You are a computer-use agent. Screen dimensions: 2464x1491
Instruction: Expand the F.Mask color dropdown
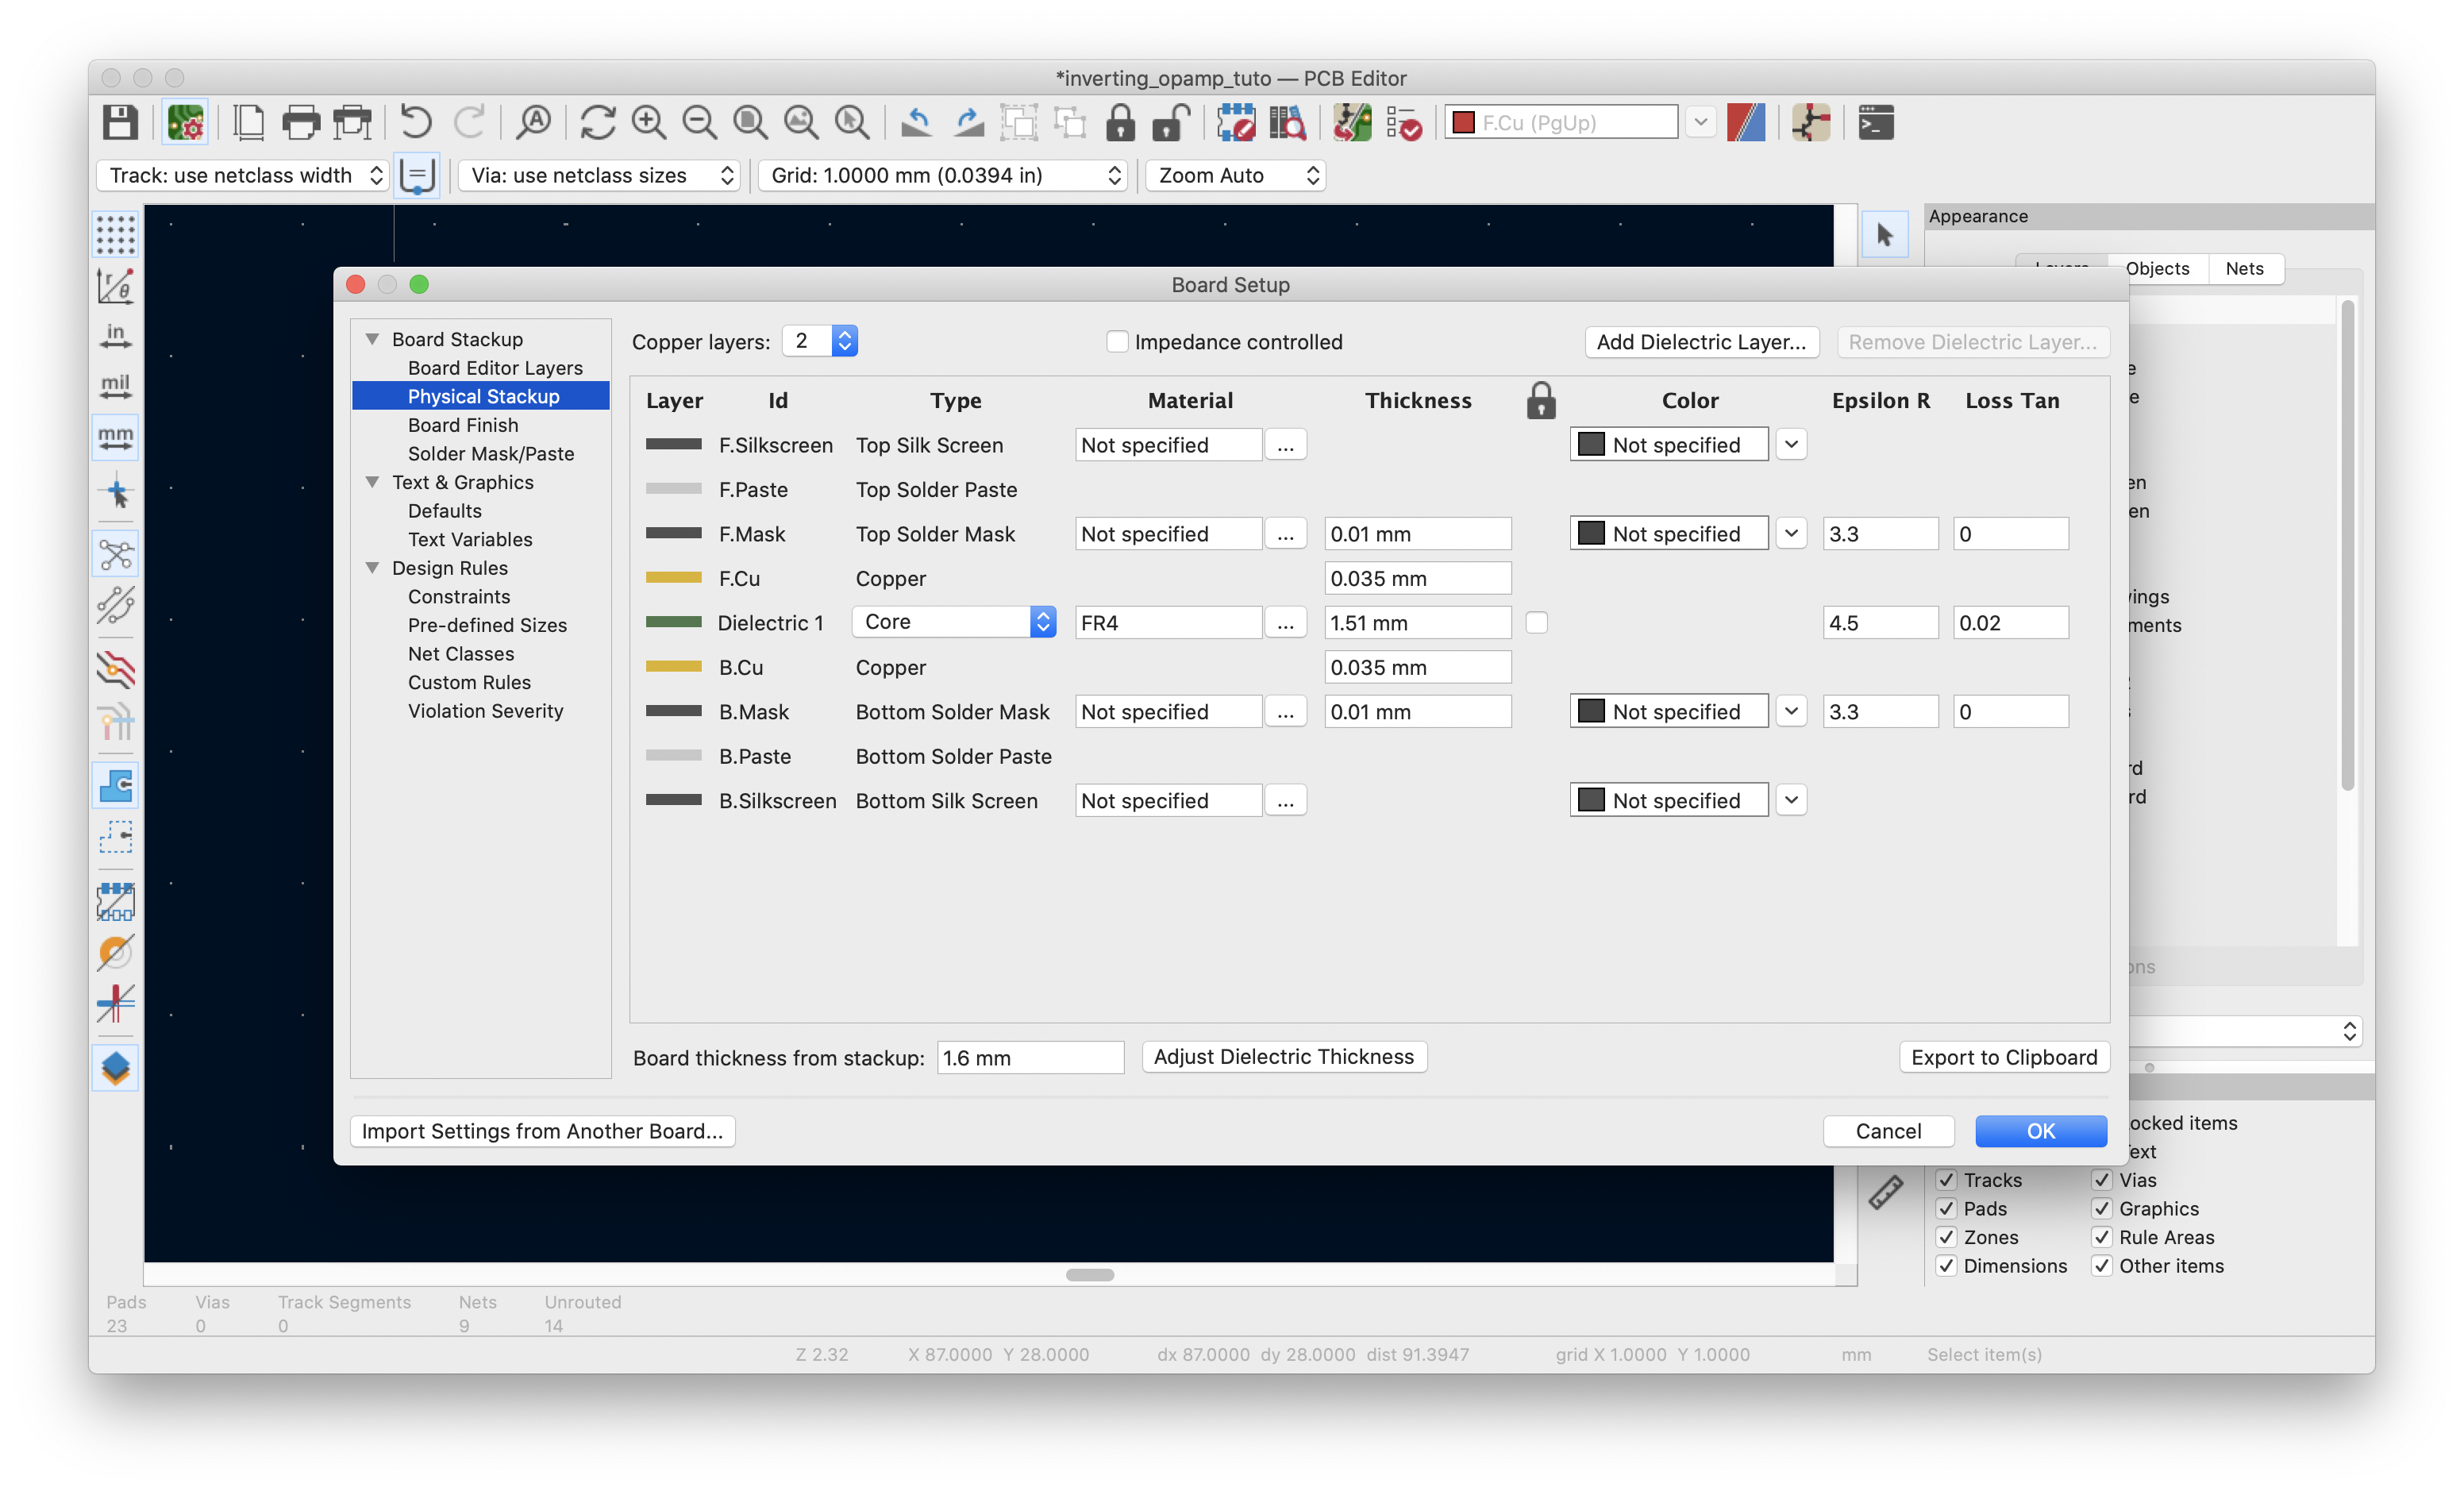point(1790,534)
